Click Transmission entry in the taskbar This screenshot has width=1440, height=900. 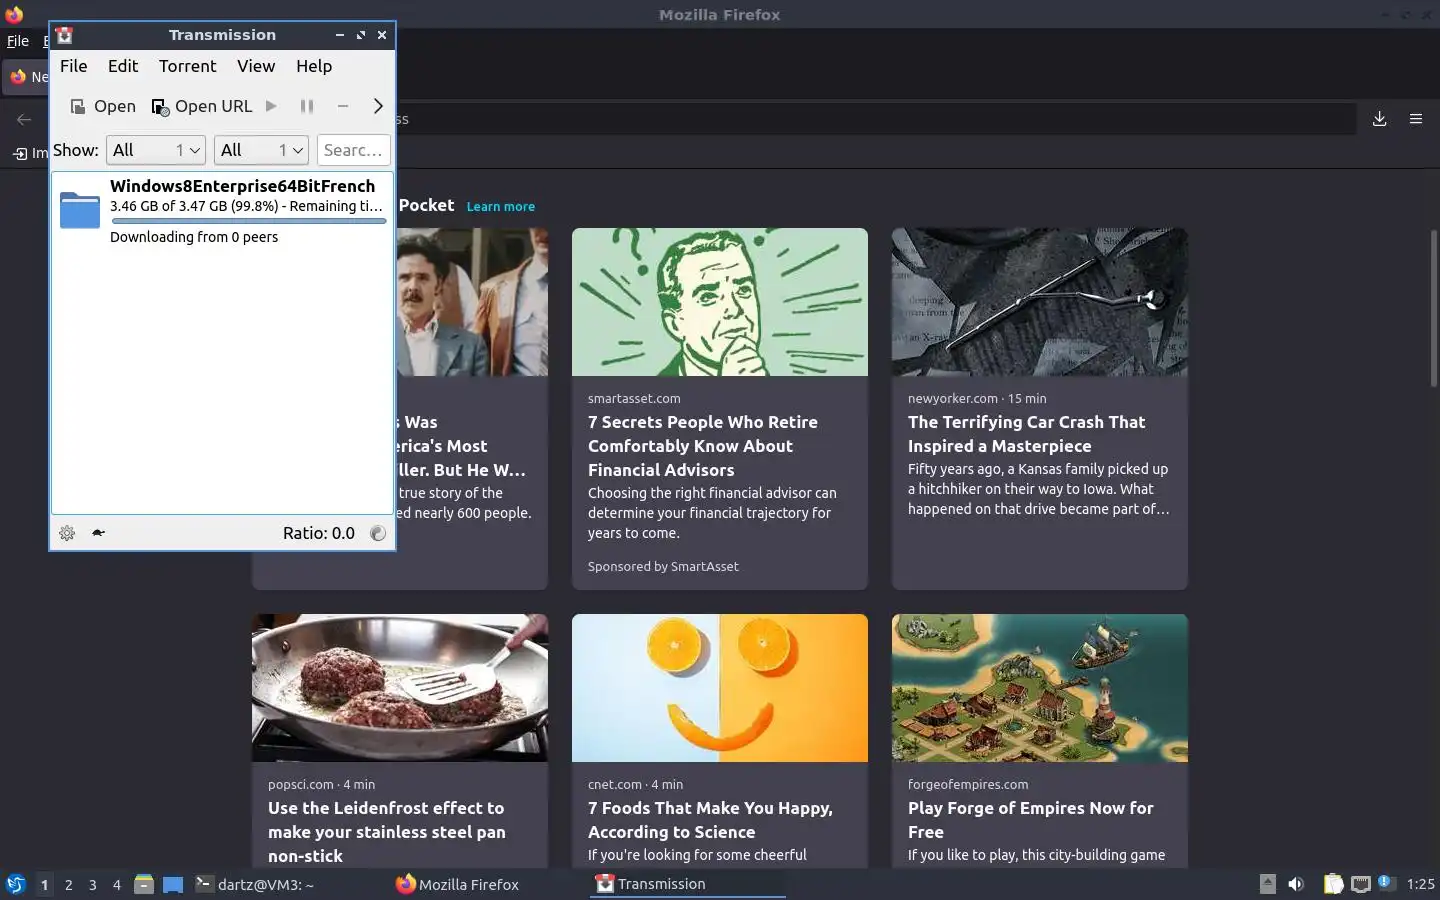click(688, 884)
